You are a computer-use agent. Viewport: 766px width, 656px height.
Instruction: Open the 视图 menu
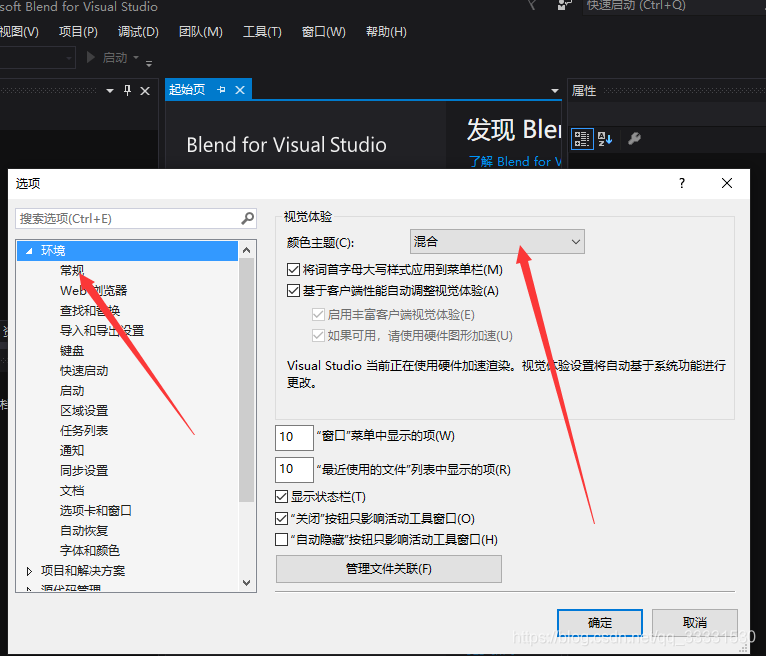point(19,32)
